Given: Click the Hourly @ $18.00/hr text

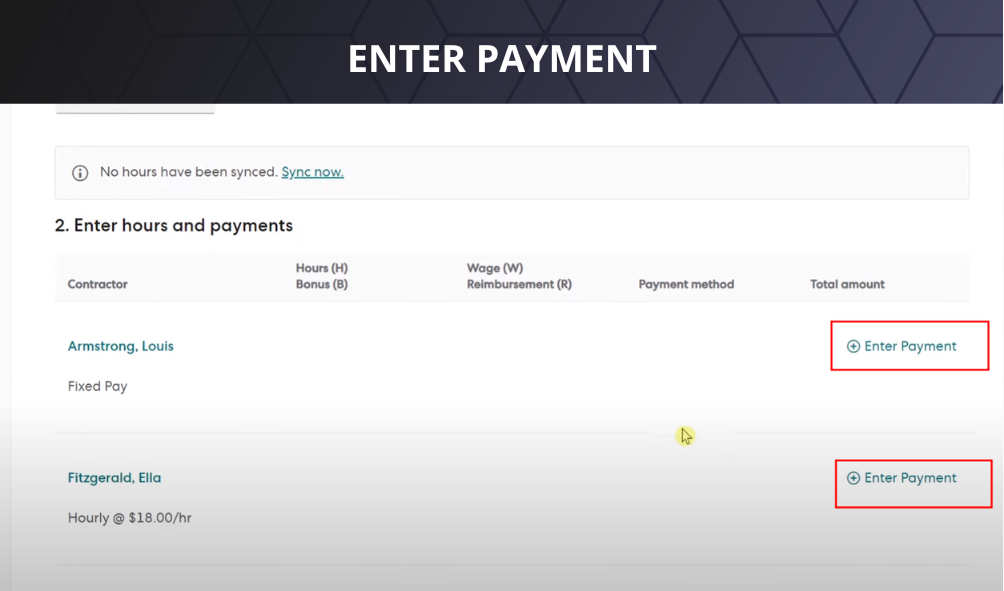Looking at the screenshot, I should 129,518.
